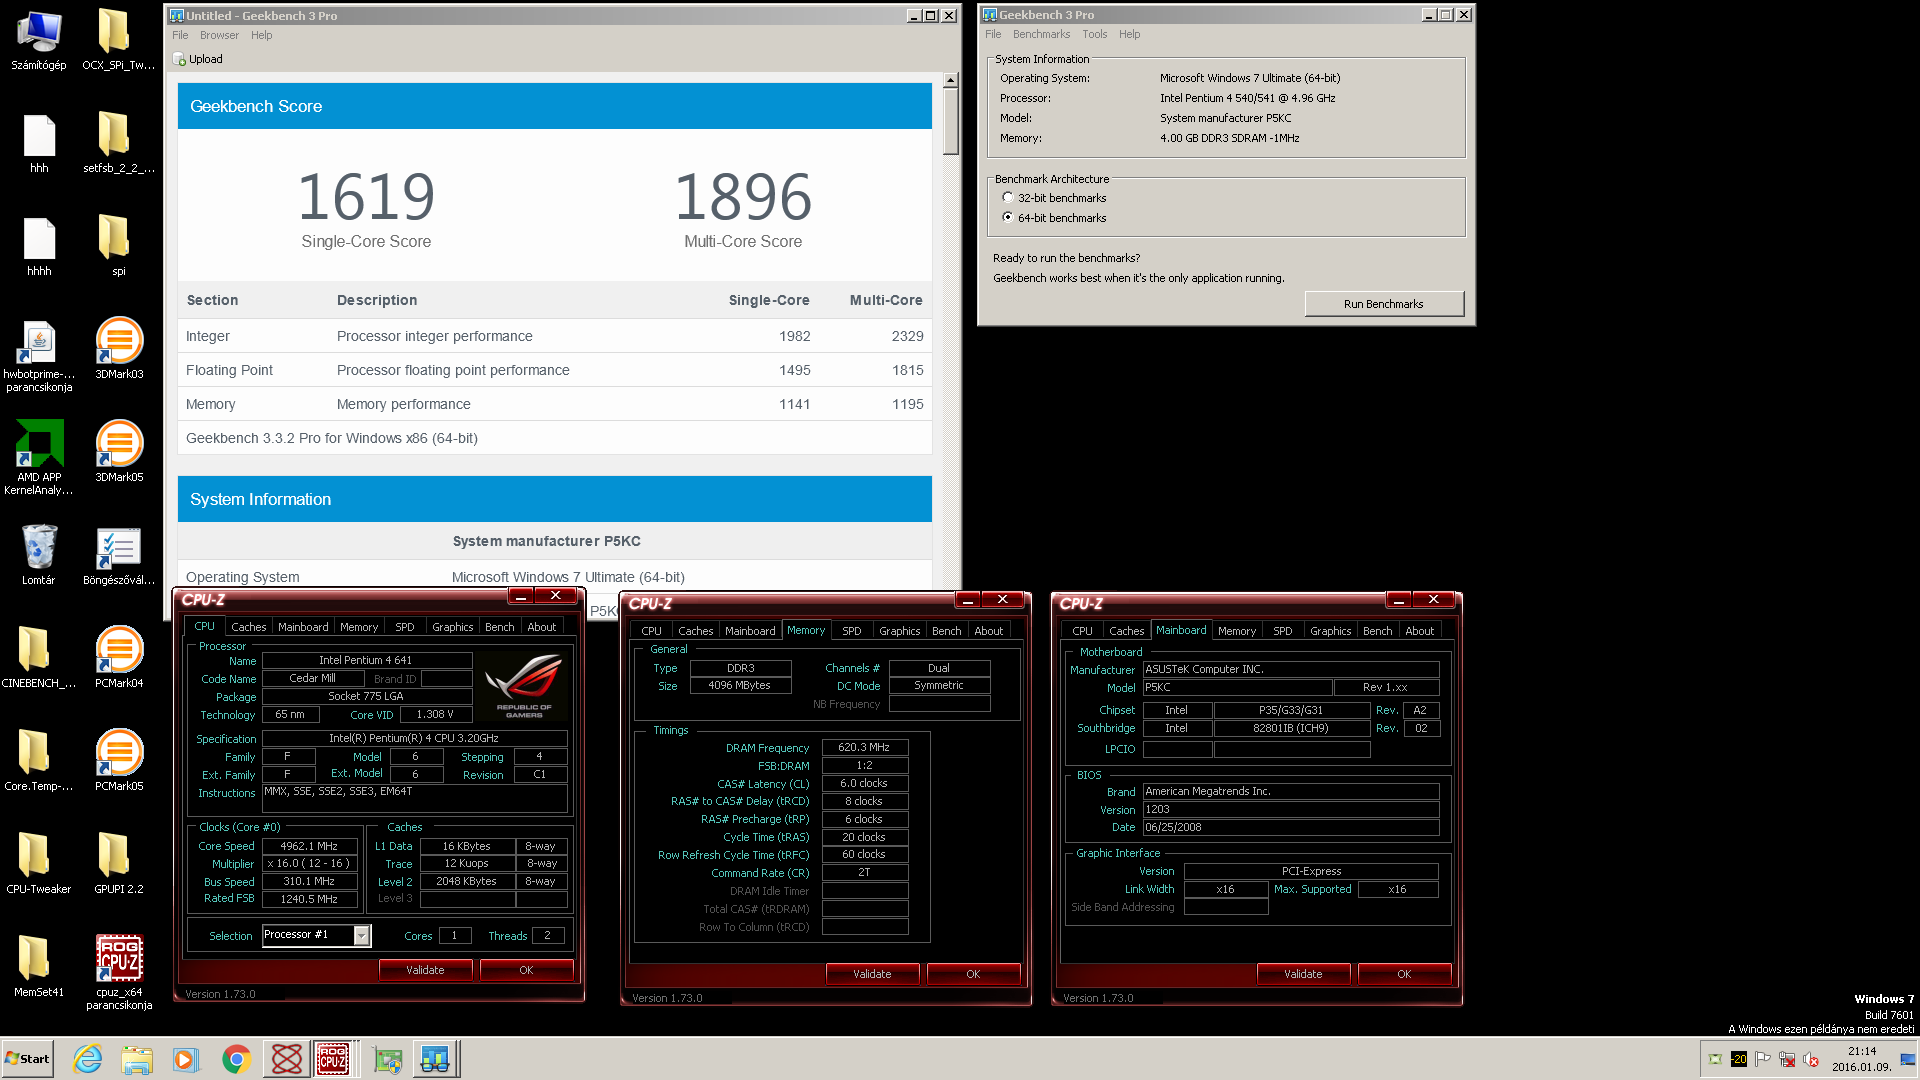Open AMD APP KernelAnalyzer shortcut

point(39,459)
